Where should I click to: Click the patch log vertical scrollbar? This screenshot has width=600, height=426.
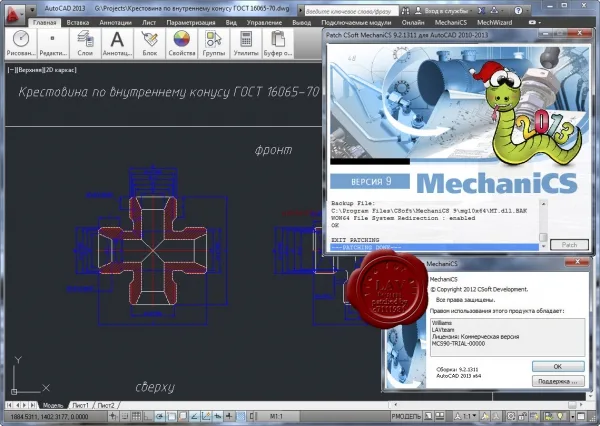543,225
